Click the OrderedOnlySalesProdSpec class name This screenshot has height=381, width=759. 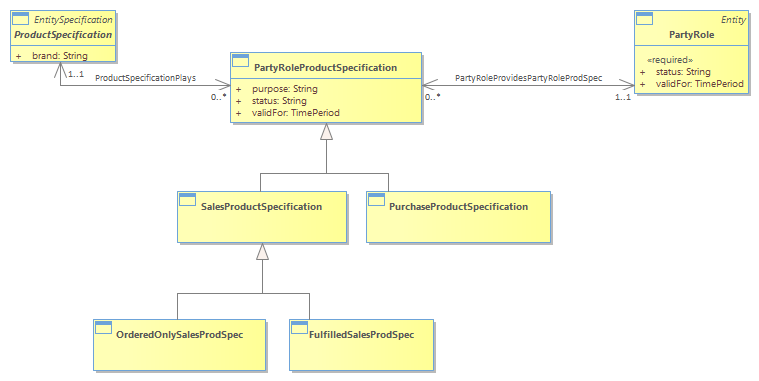180,335
